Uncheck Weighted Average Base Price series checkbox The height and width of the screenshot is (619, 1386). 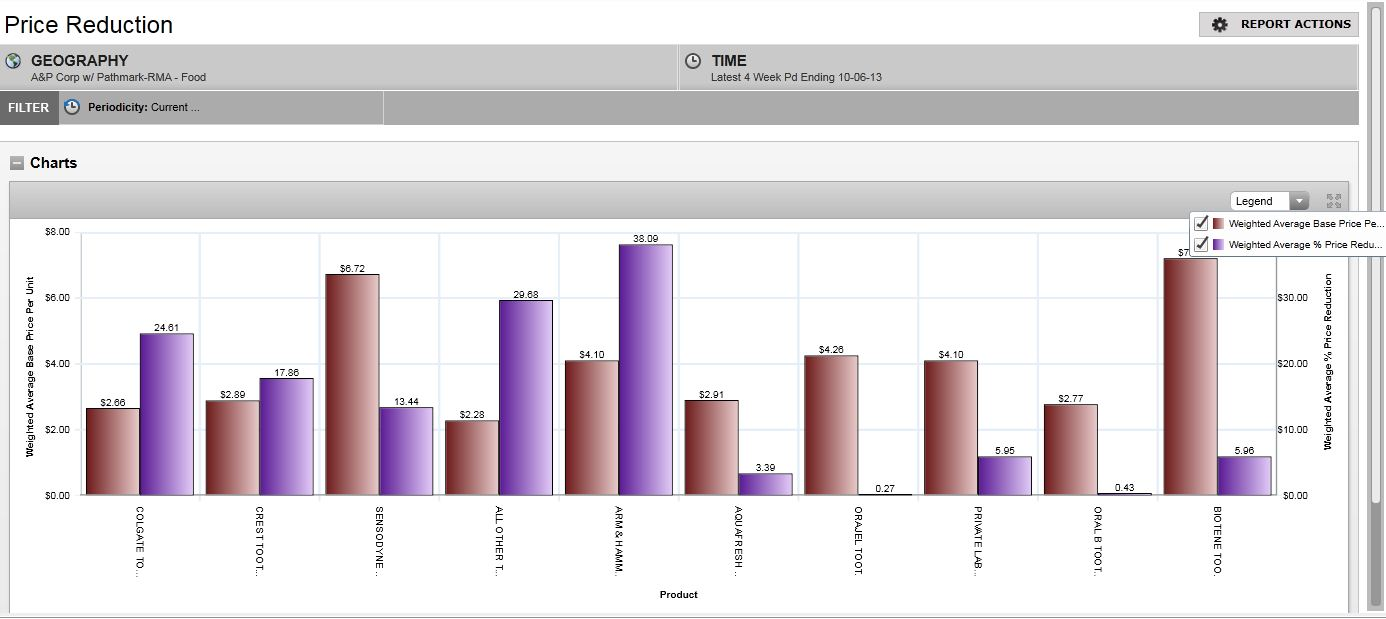(1201, 224)
